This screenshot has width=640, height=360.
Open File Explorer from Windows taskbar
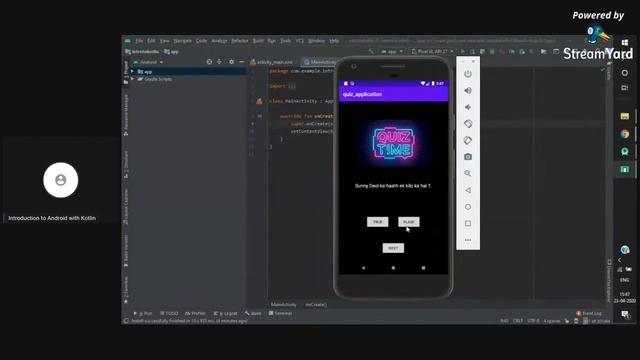(624, 116)
